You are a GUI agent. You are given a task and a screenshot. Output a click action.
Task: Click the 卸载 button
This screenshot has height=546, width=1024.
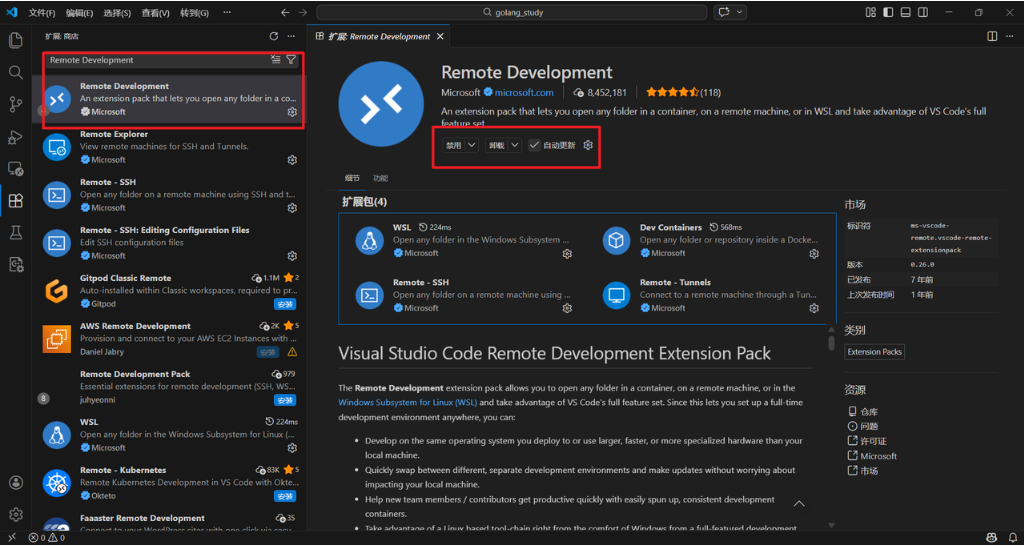tap(496, 145)
